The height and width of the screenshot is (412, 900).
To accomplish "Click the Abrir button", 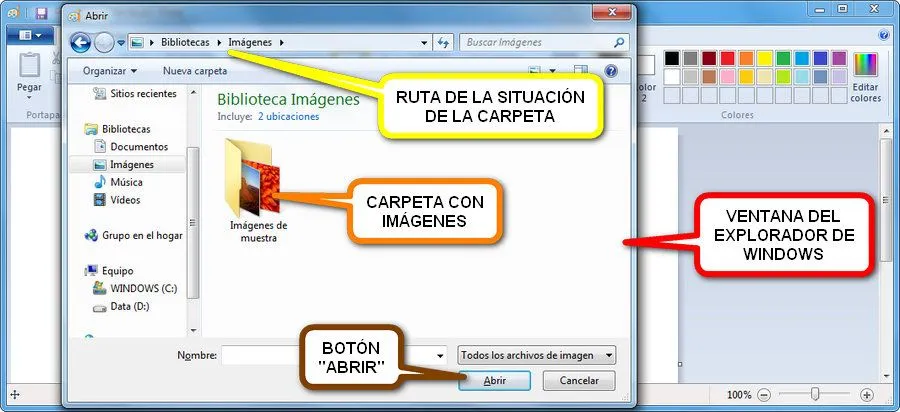I will (495, 380).
